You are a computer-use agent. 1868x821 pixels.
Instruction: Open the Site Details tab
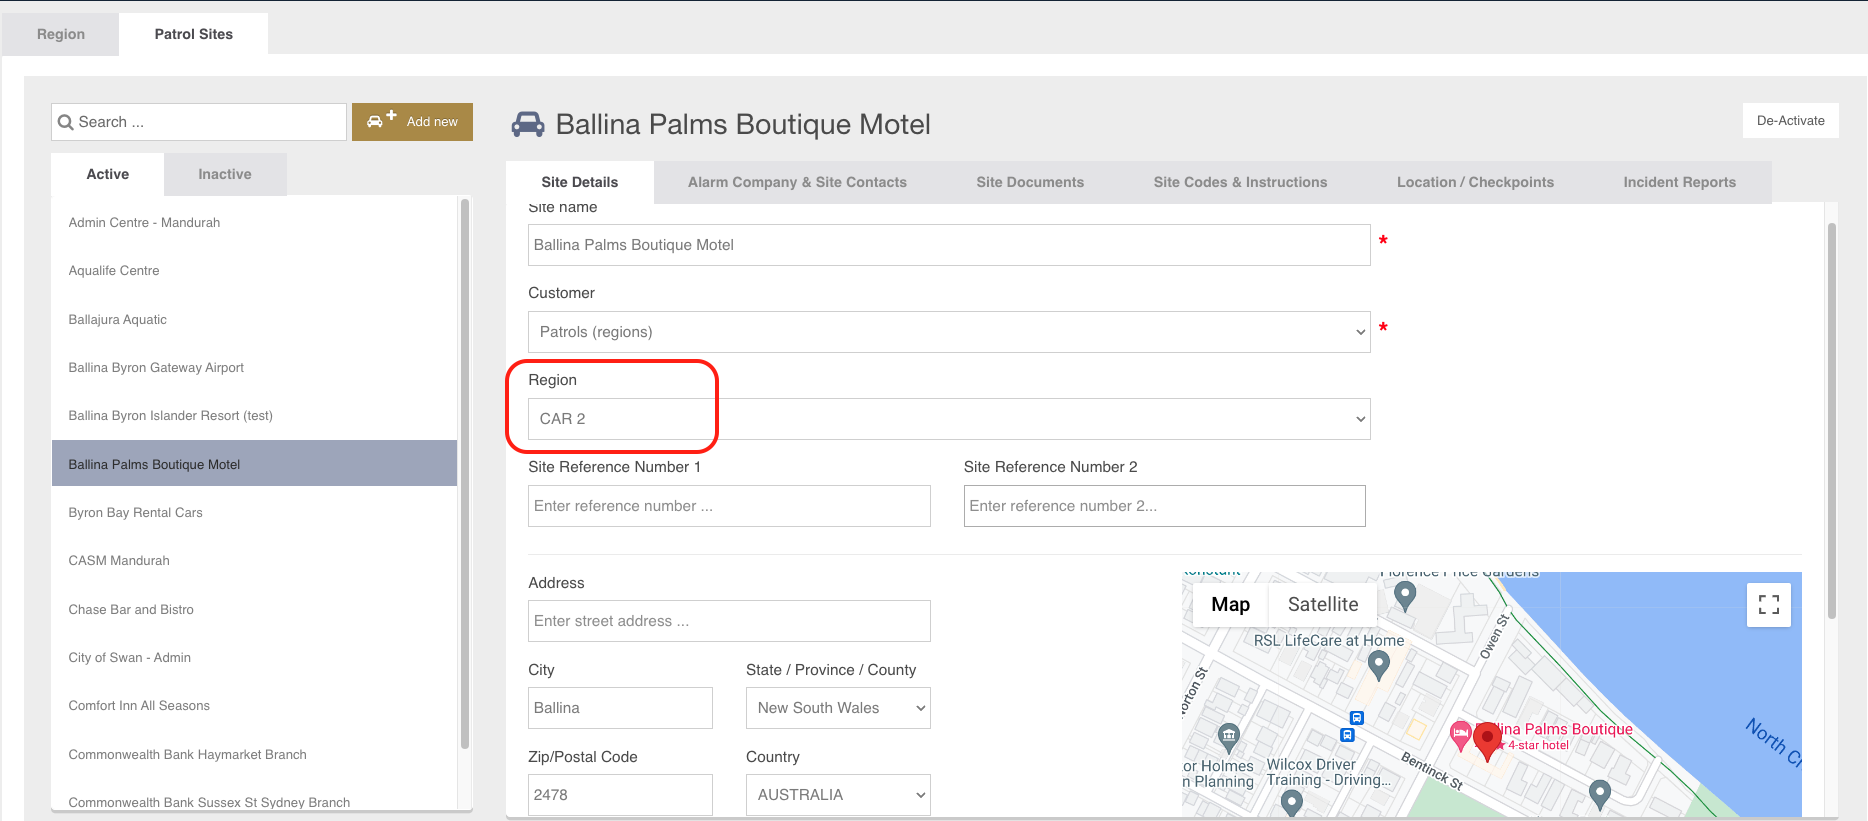pos(580,182)
